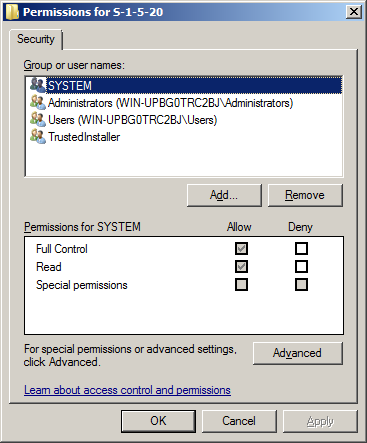
Task: Click the Remove button
Action: pyautogui.click(x=305, y=195)
